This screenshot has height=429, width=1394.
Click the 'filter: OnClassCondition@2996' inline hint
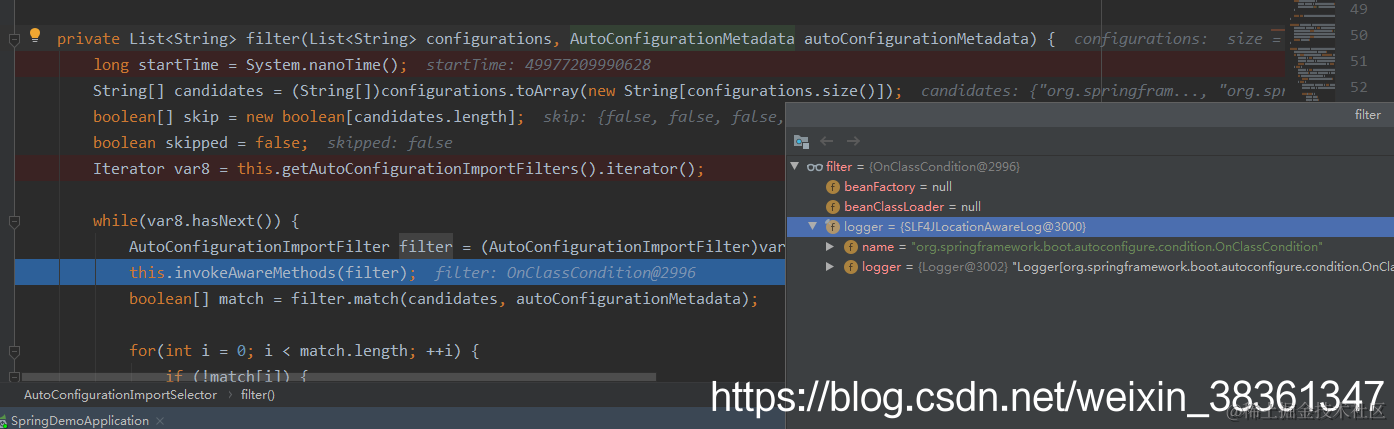click(565, 273)
